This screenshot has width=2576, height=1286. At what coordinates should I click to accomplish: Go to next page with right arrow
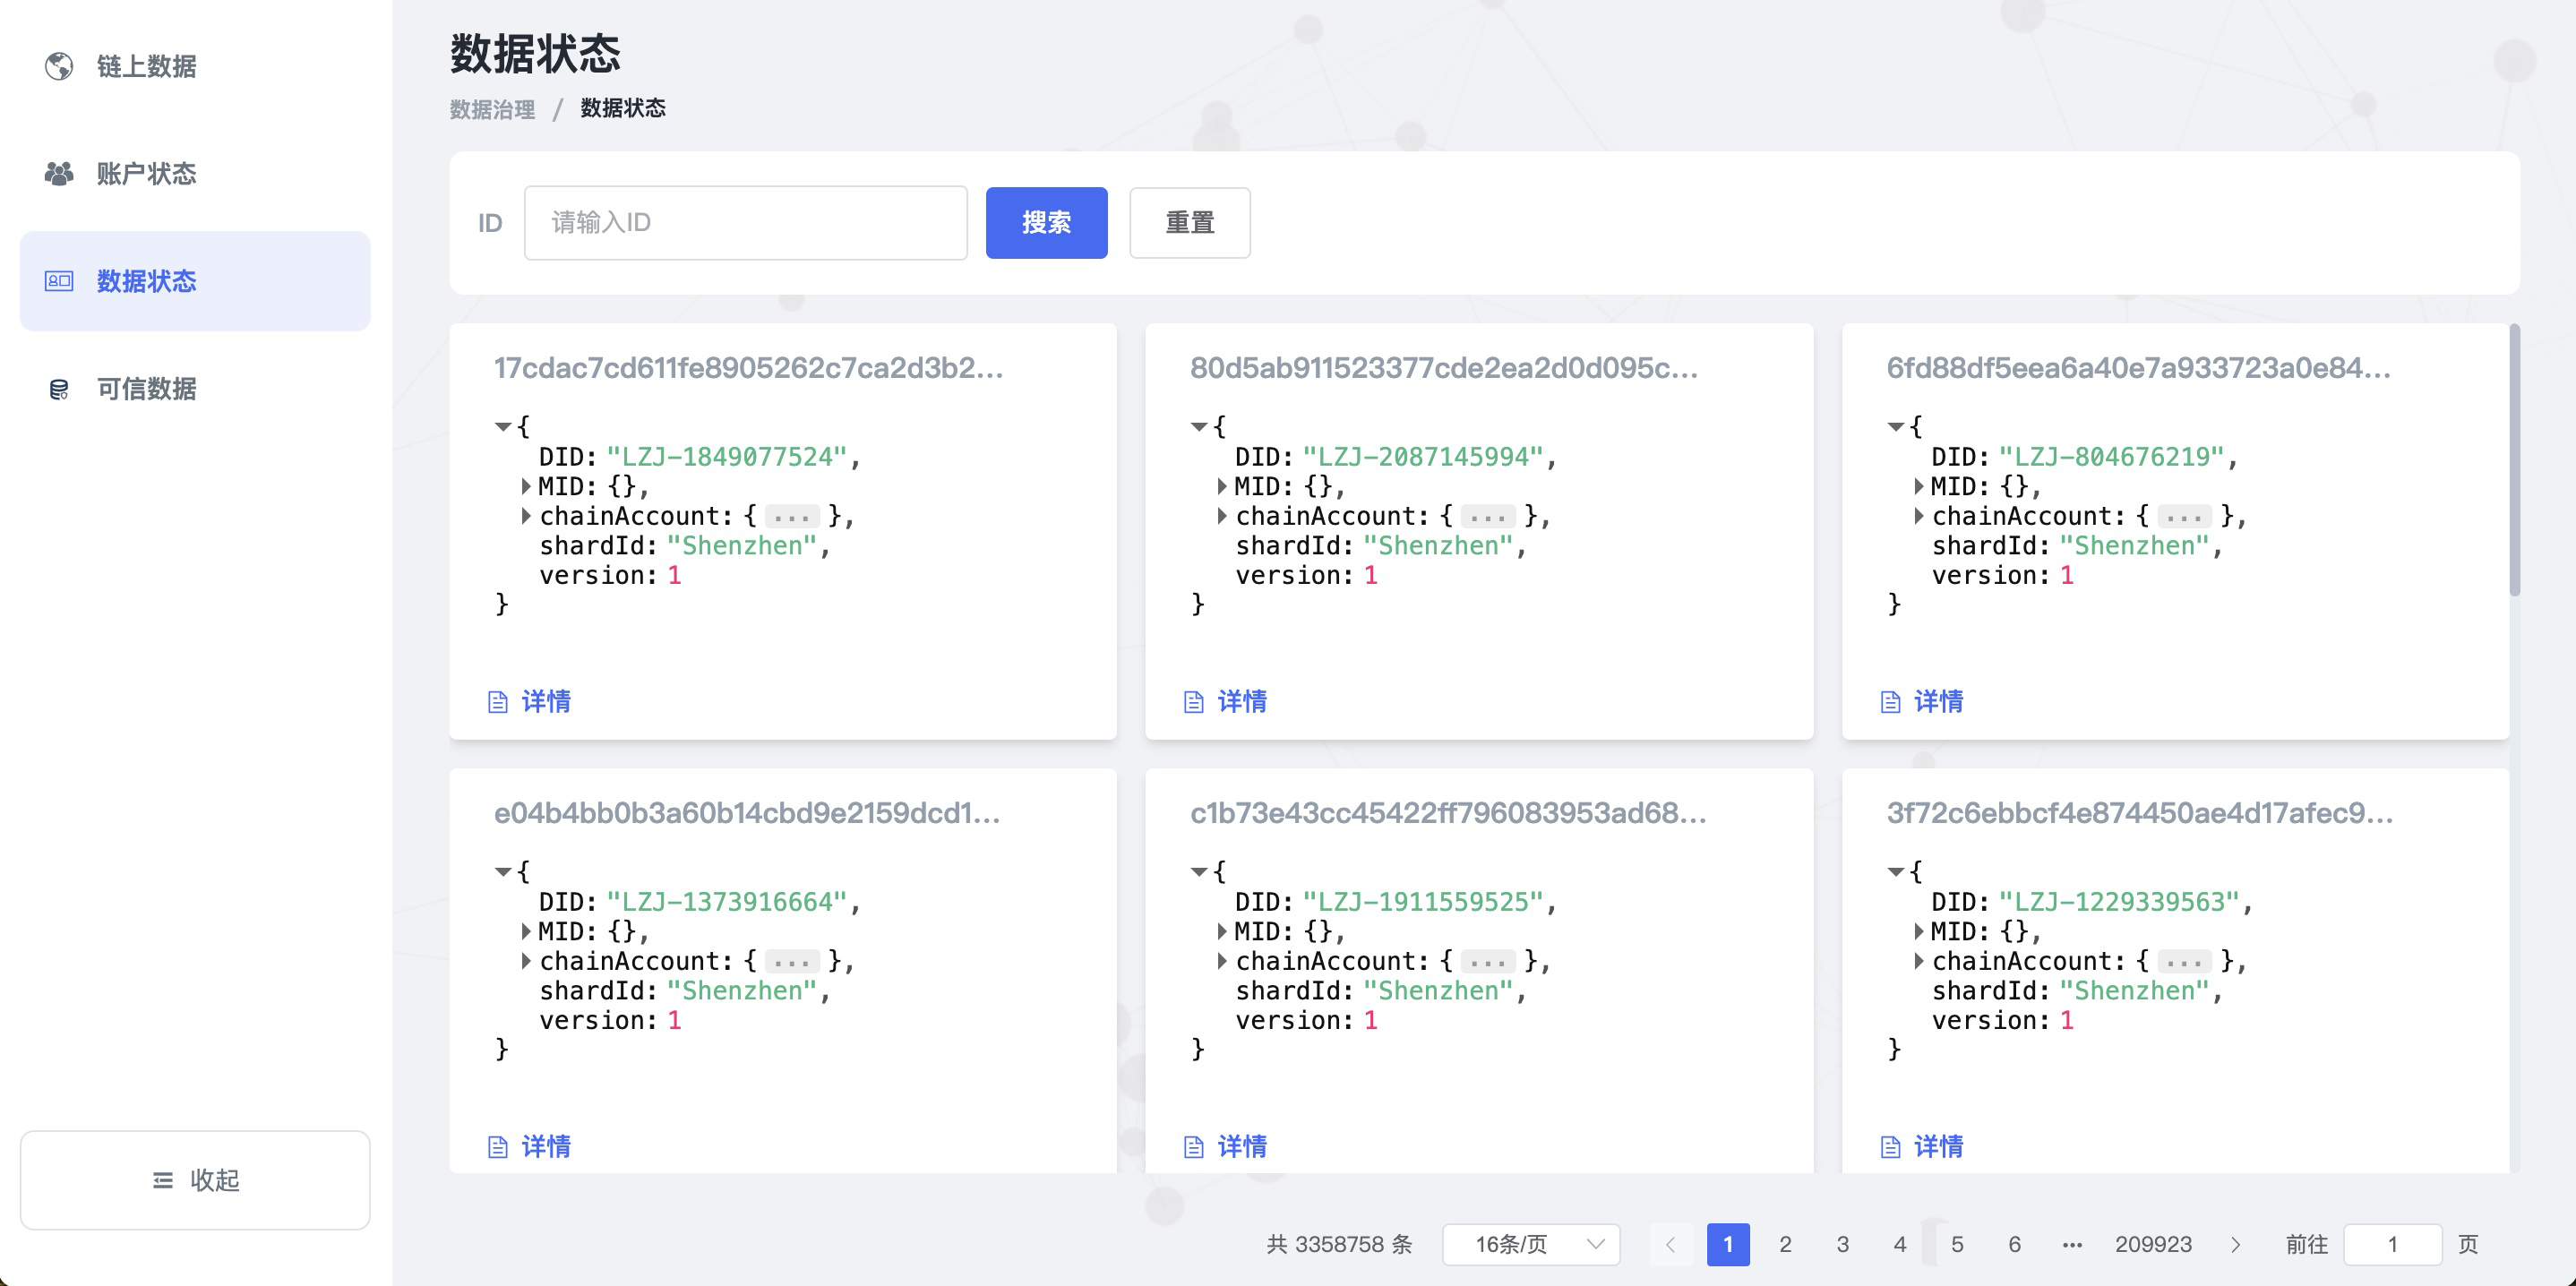2236,1244
